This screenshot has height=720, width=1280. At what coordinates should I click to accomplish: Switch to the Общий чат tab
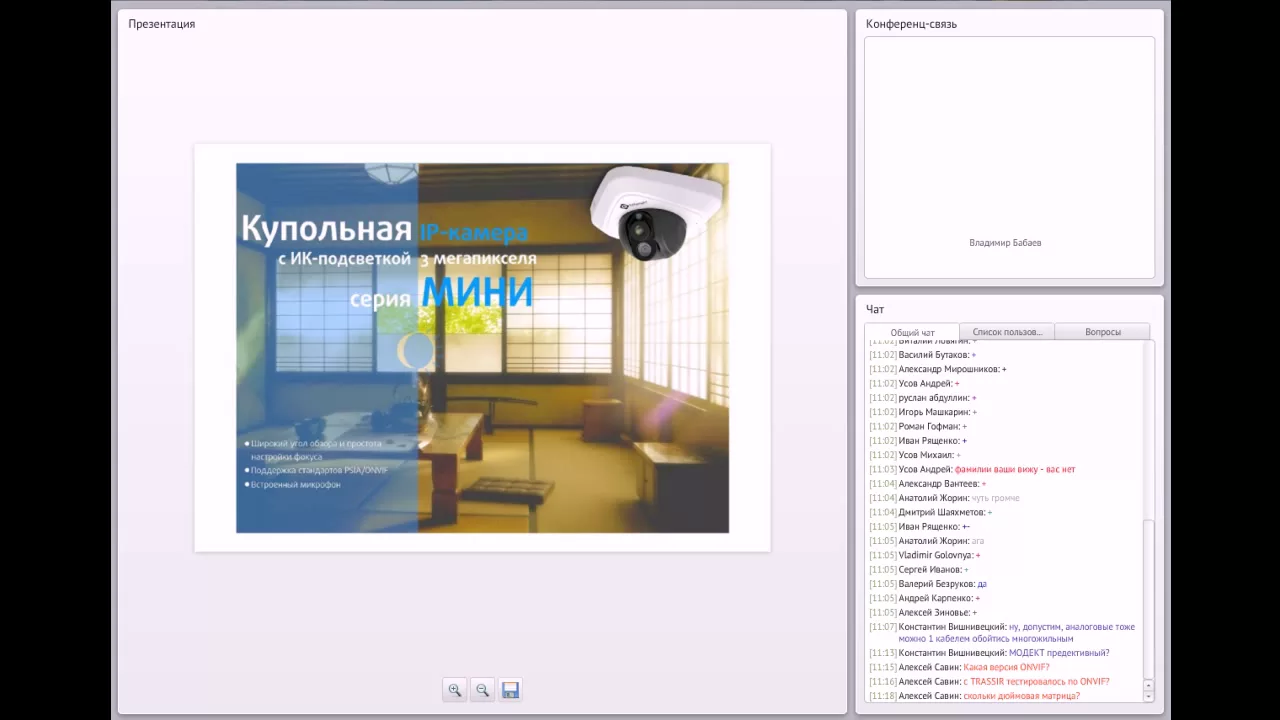click(912, 332)
